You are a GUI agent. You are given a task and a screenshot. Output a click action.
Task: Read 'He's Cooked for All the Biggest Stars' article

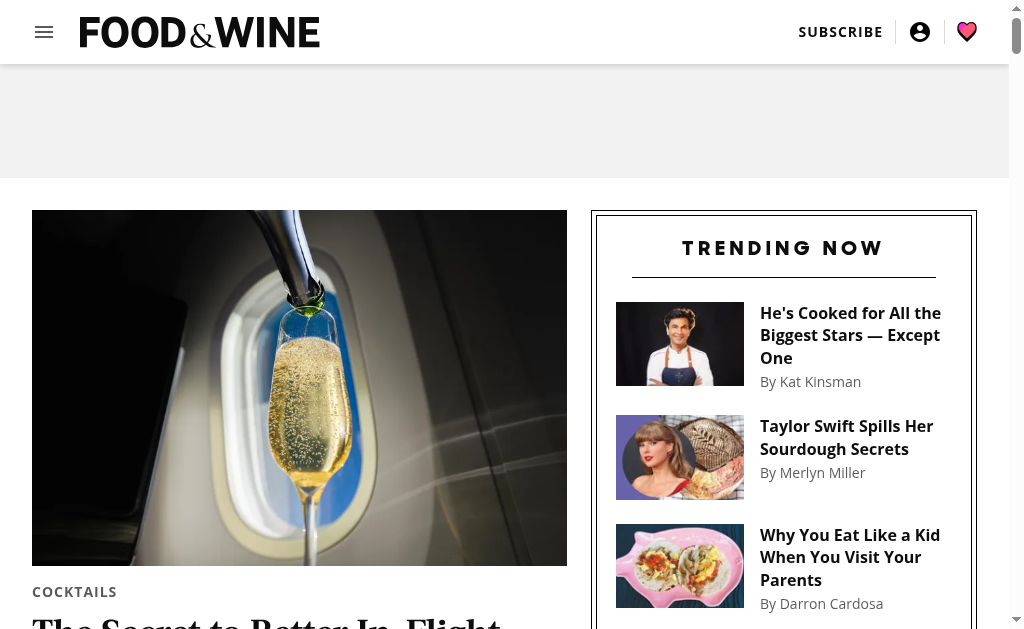point(850,336)
